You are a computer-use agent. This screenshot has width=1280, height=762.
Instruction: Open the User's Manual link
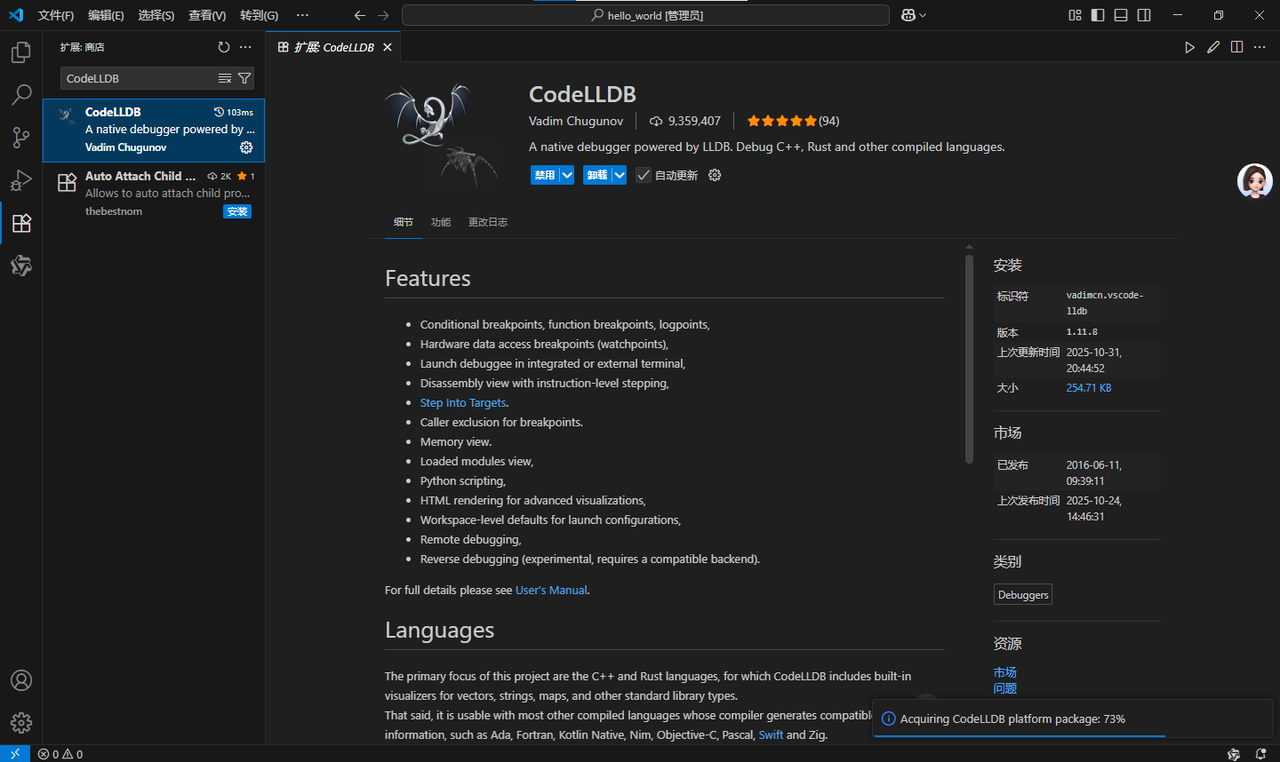(x=551, y=590)
